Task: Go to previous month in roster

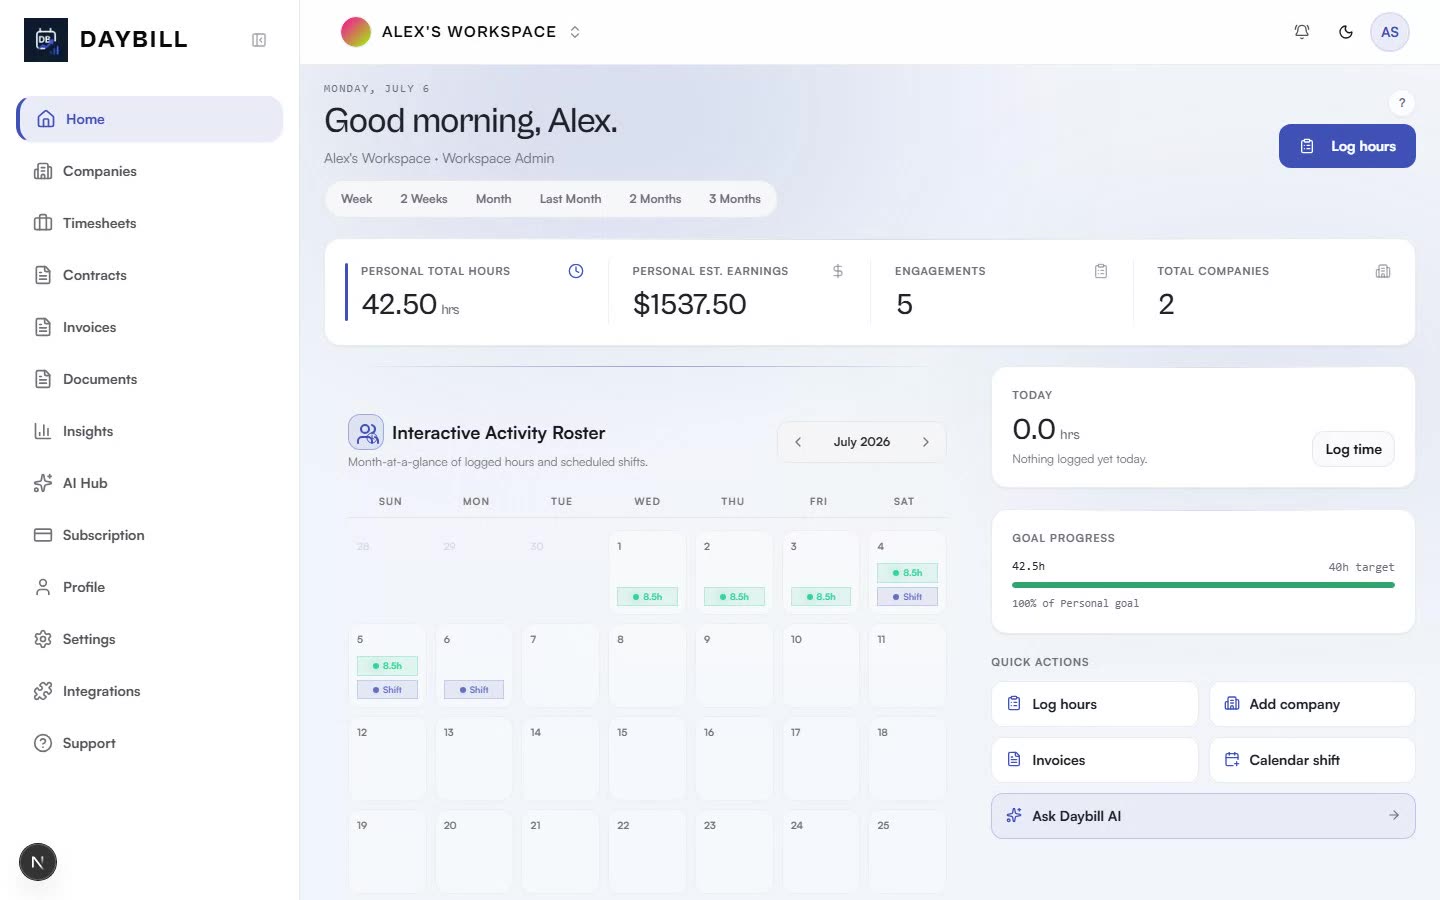Action: click(x=798, y=442)
